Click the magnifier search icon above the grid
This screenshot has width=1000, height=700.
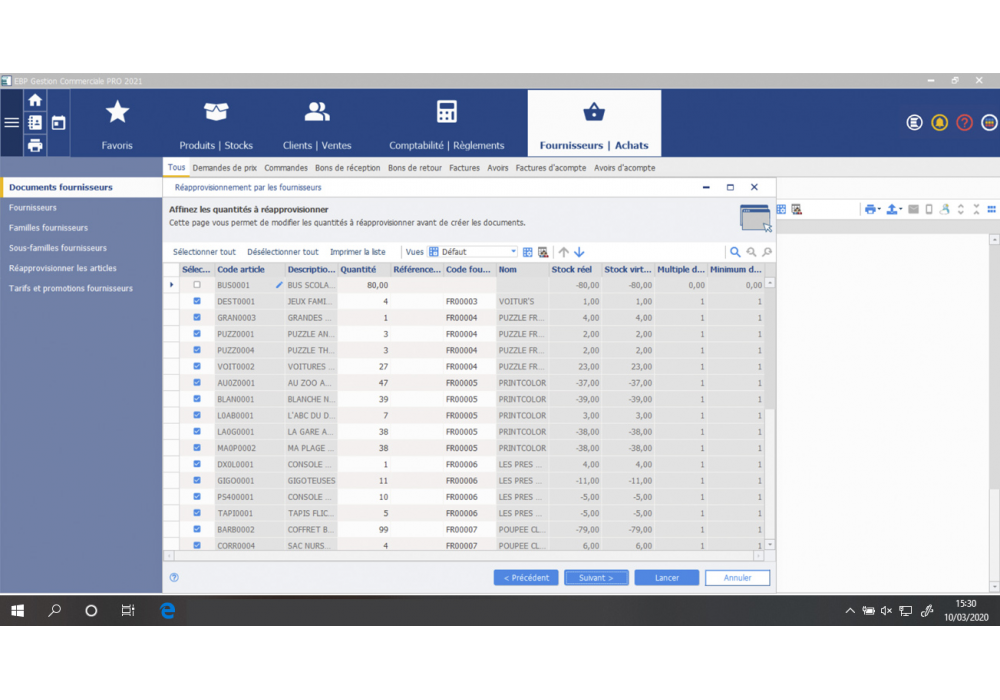tap(735, 253)
